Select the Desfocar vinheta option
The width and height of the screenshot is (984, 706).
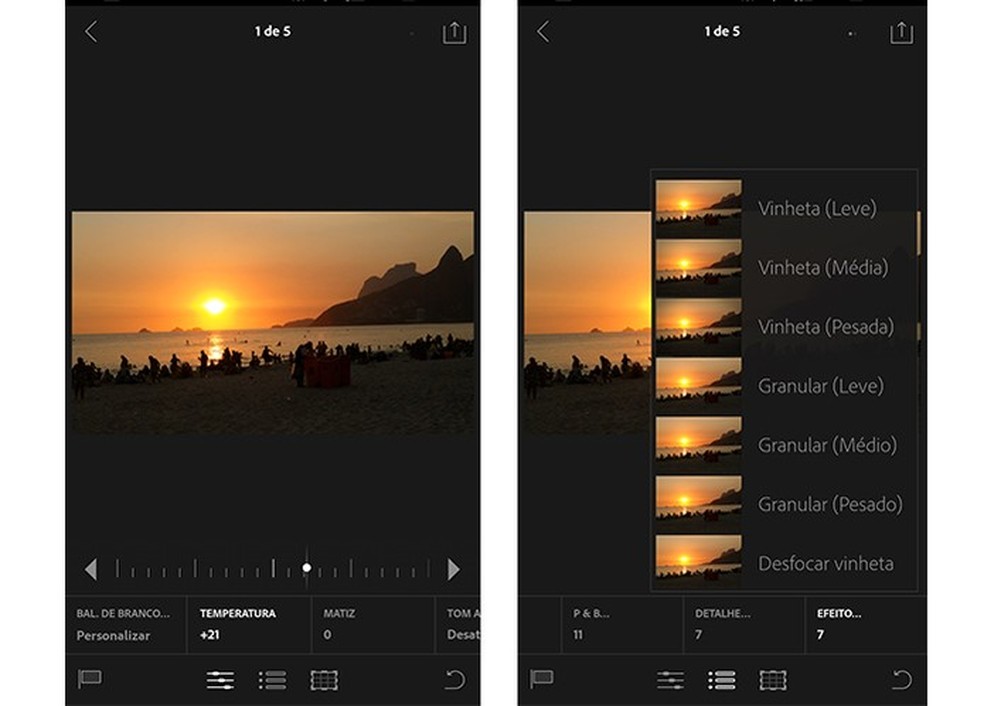(823, 563)
